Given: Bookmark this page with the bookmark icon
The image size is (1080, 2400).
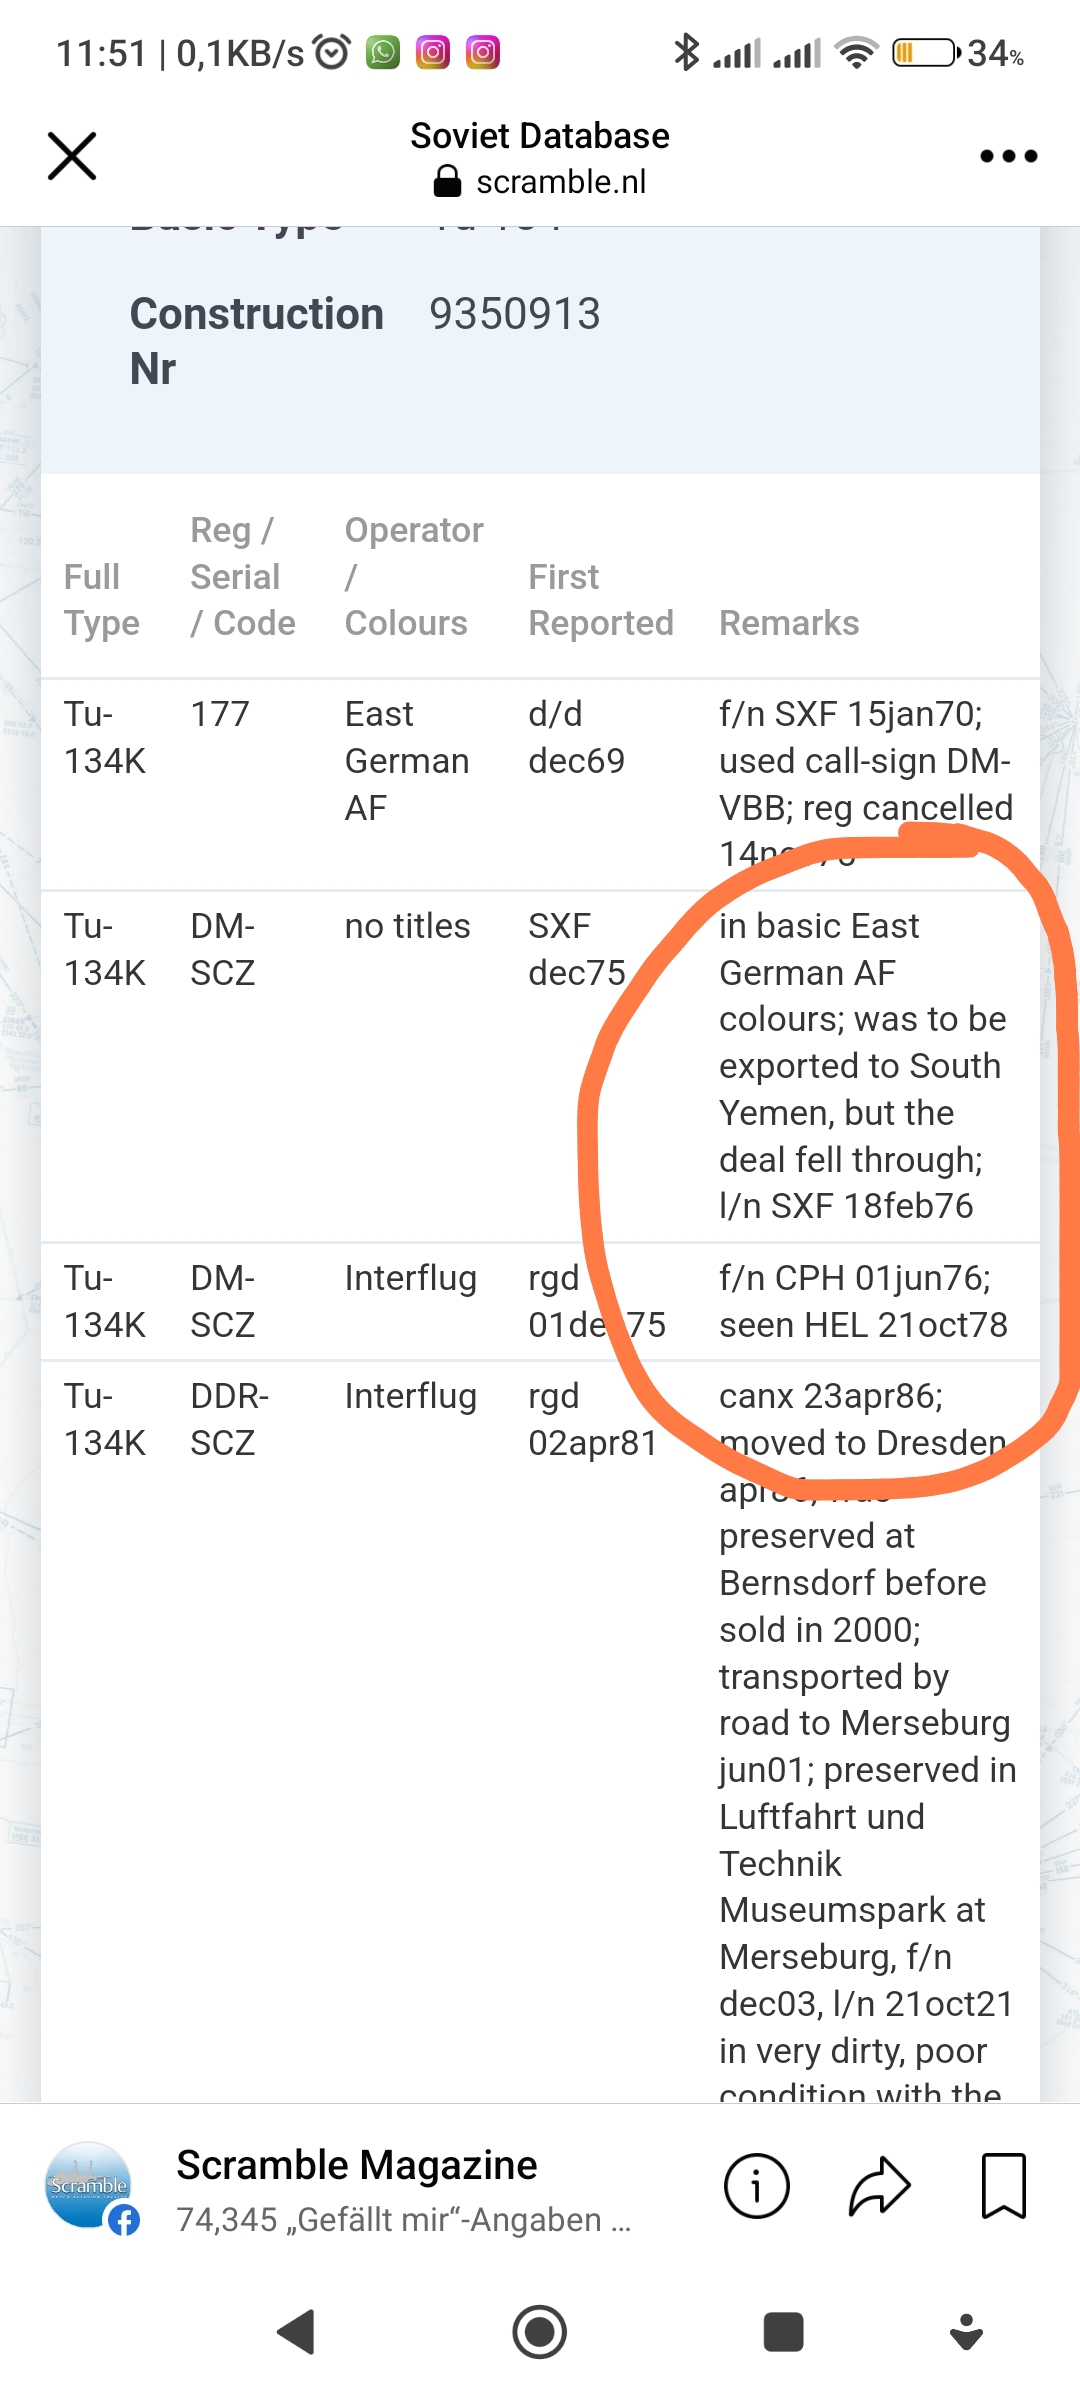Looking at the screenshot, I should point(1003,2186).
